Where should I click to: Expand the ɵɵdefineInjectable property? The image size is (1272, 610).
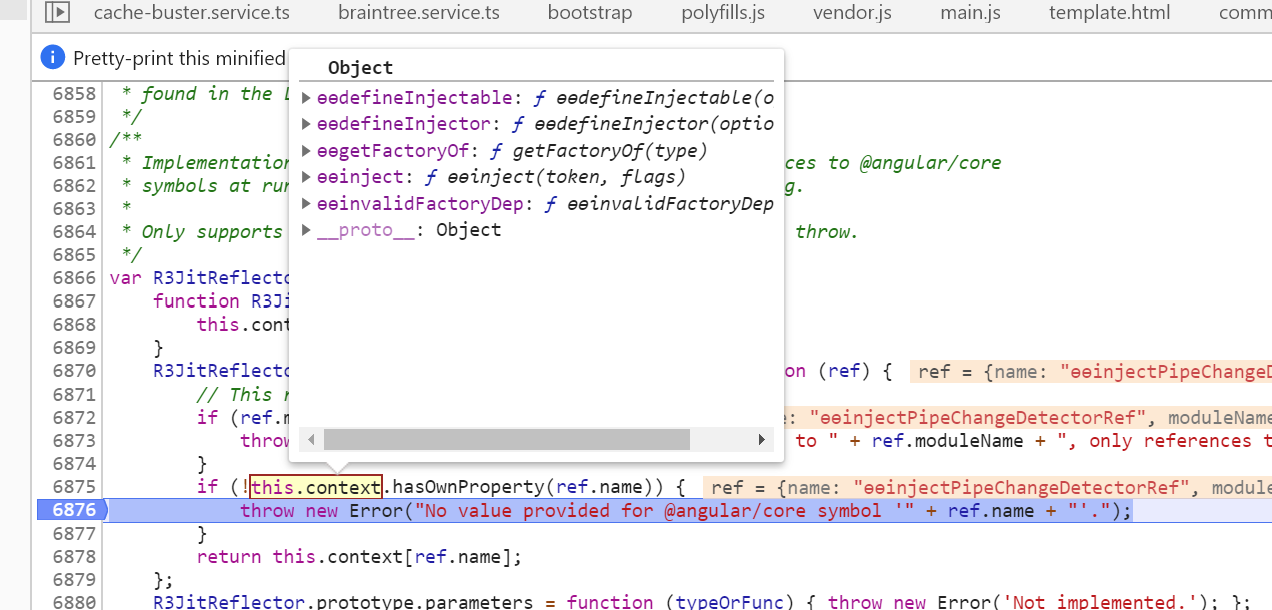pyautogui.click(x=307, y=98)
